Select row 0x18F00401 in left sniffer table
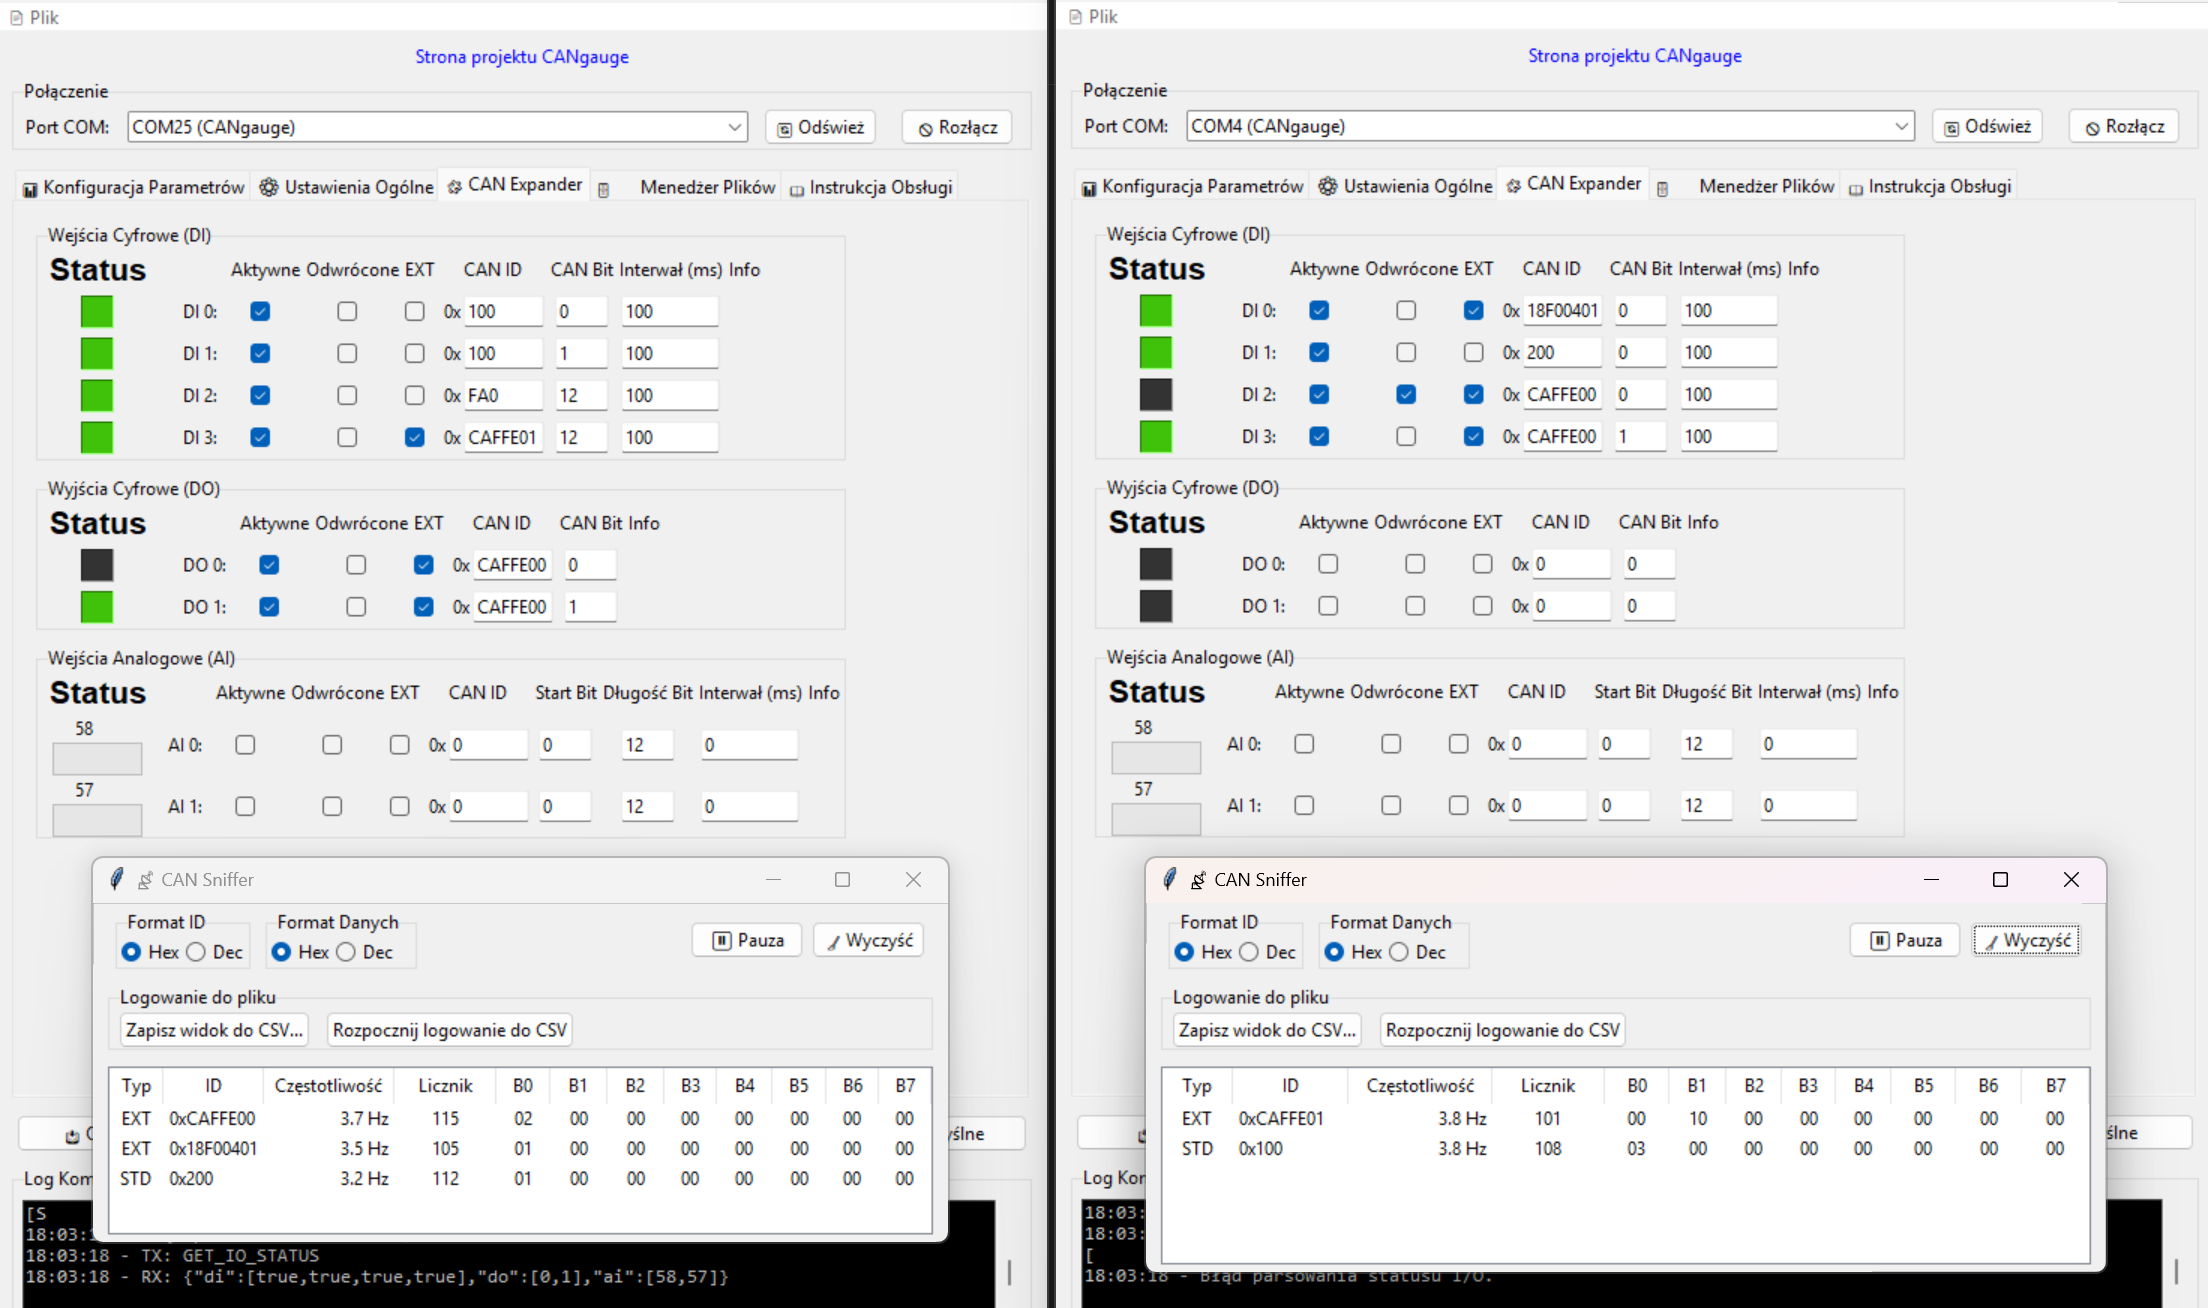Screen dimensions: 2208x1308 point(520,1148)
